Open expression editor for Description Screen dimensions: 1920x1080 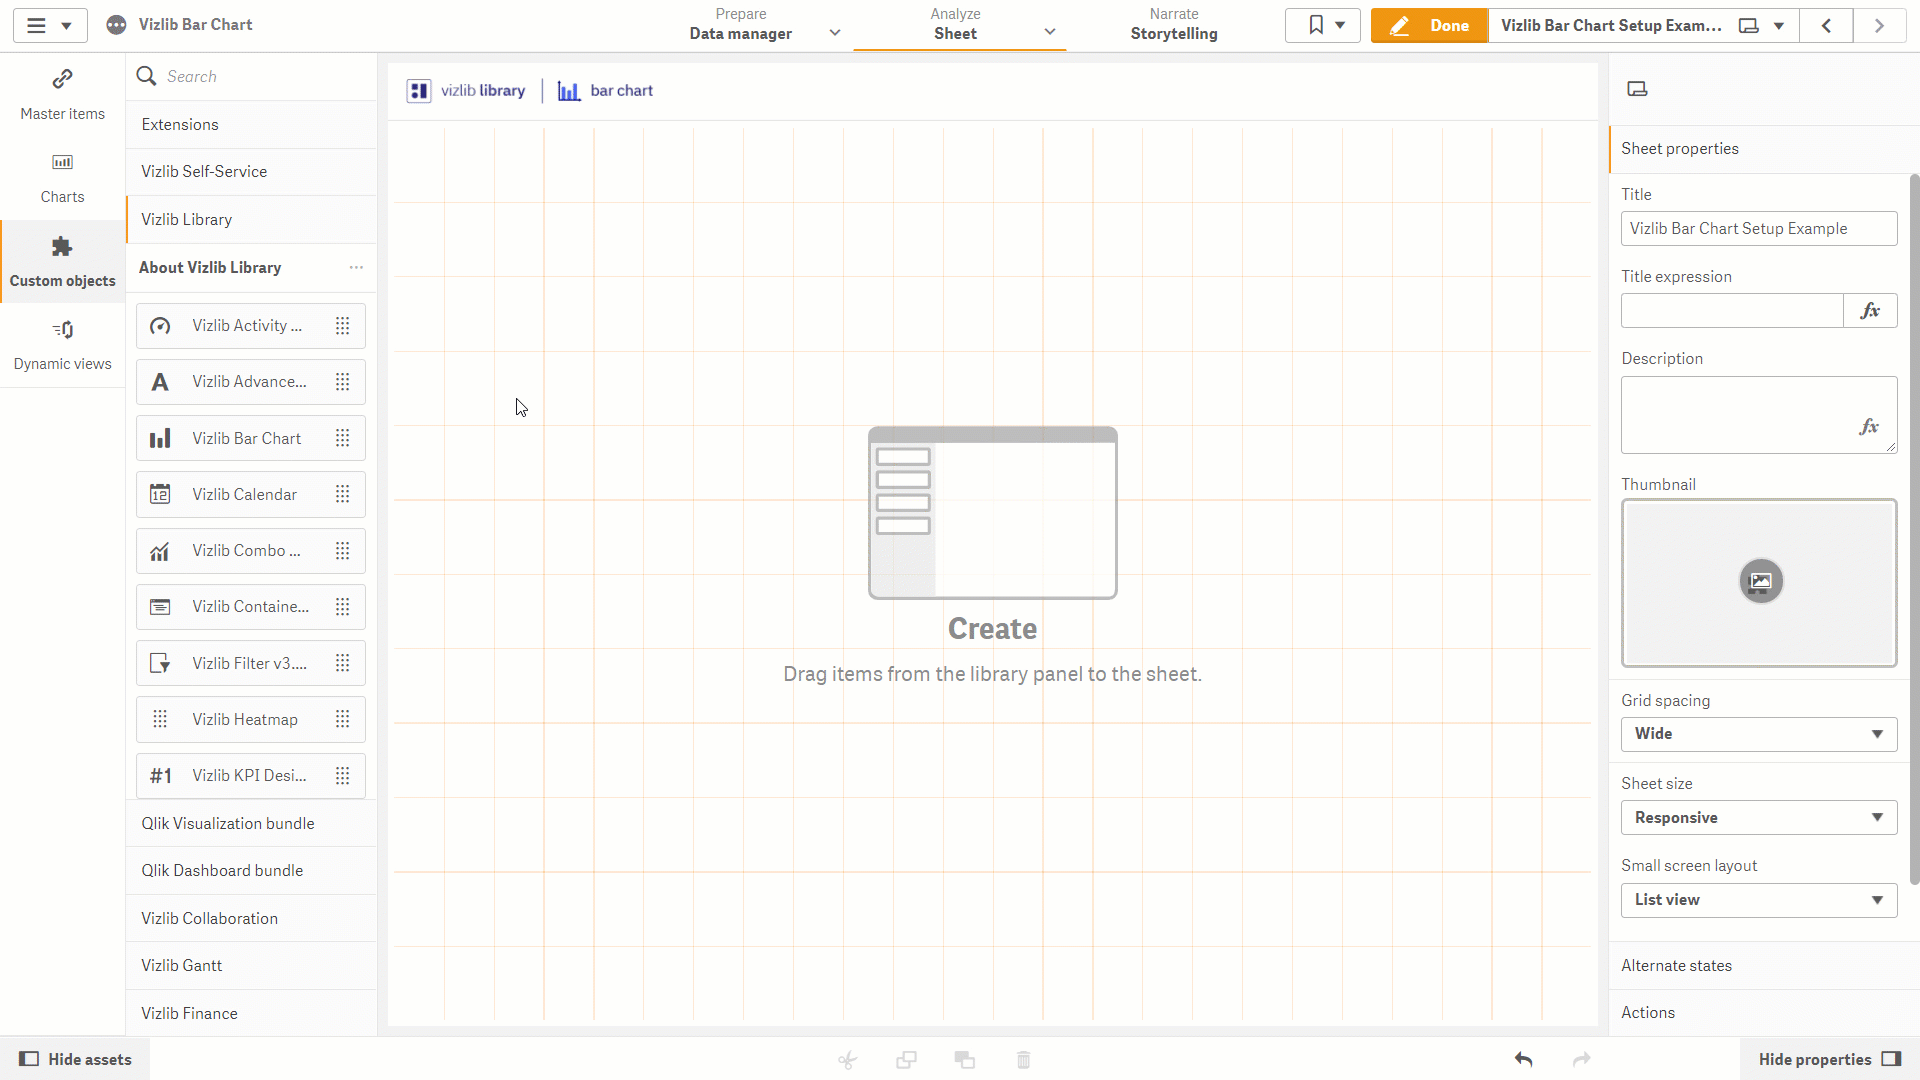[1869, 427]
